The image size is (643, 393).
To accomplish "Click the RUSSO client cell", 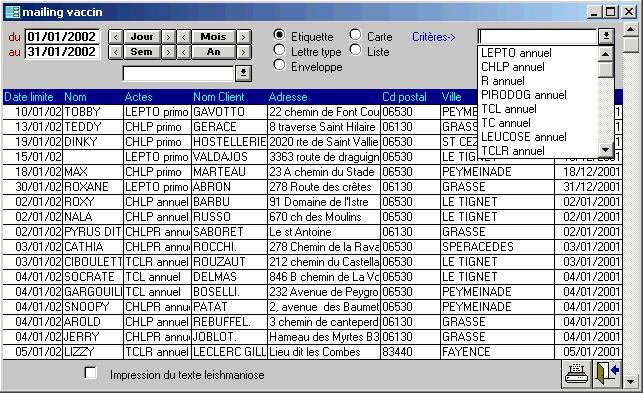I will coord(229,217).
